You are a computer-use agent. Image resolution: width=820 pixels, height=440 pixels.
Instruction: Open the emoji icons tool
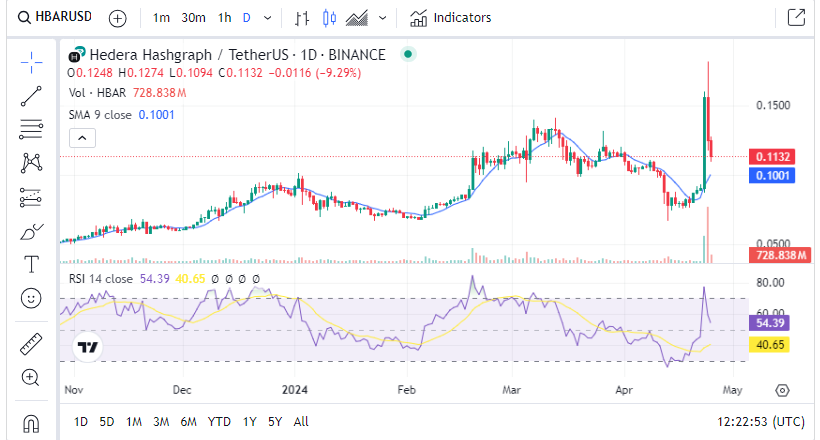click(31, 298)
